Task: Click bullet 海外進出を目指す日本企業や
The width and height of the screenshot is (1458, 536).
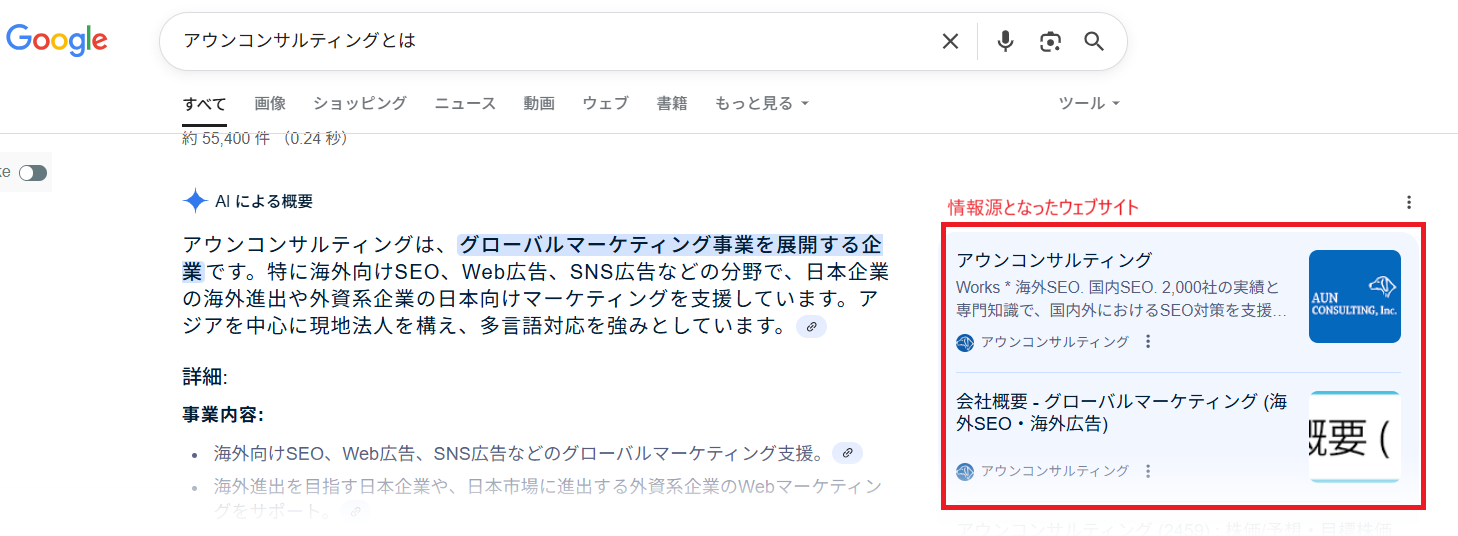Action: click(548, 498)
